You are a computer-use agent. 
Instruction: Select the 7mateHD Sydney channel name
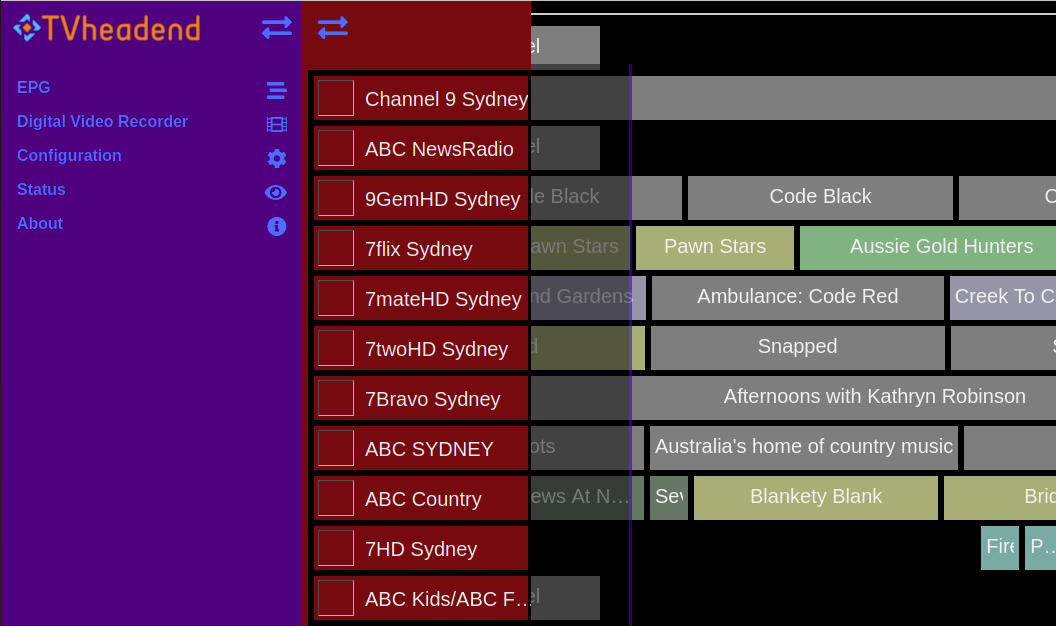[443, 299]
